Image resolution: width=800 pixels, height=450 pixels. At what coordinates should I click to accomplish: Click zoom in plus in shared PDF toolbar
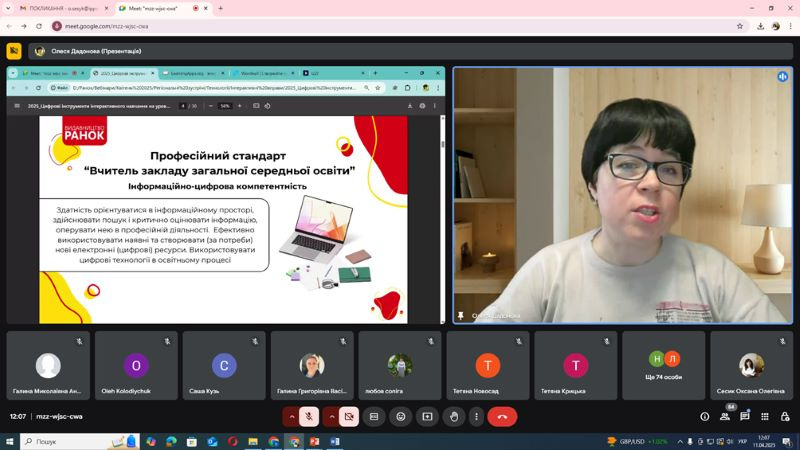pyautogui.click(x=240, y=106)
